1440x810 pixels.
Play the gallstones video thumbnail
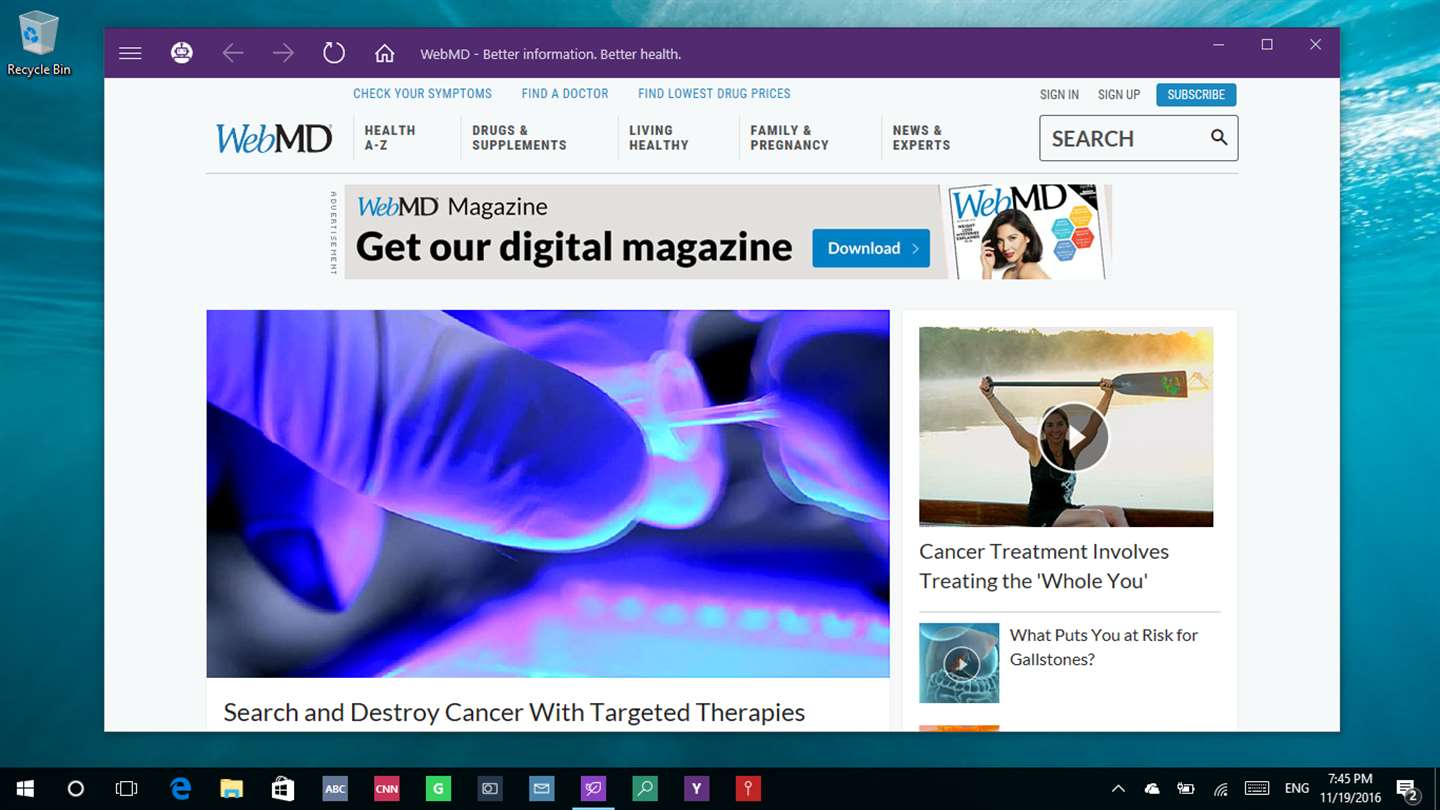pyautogui.click(x=961, y=663)
